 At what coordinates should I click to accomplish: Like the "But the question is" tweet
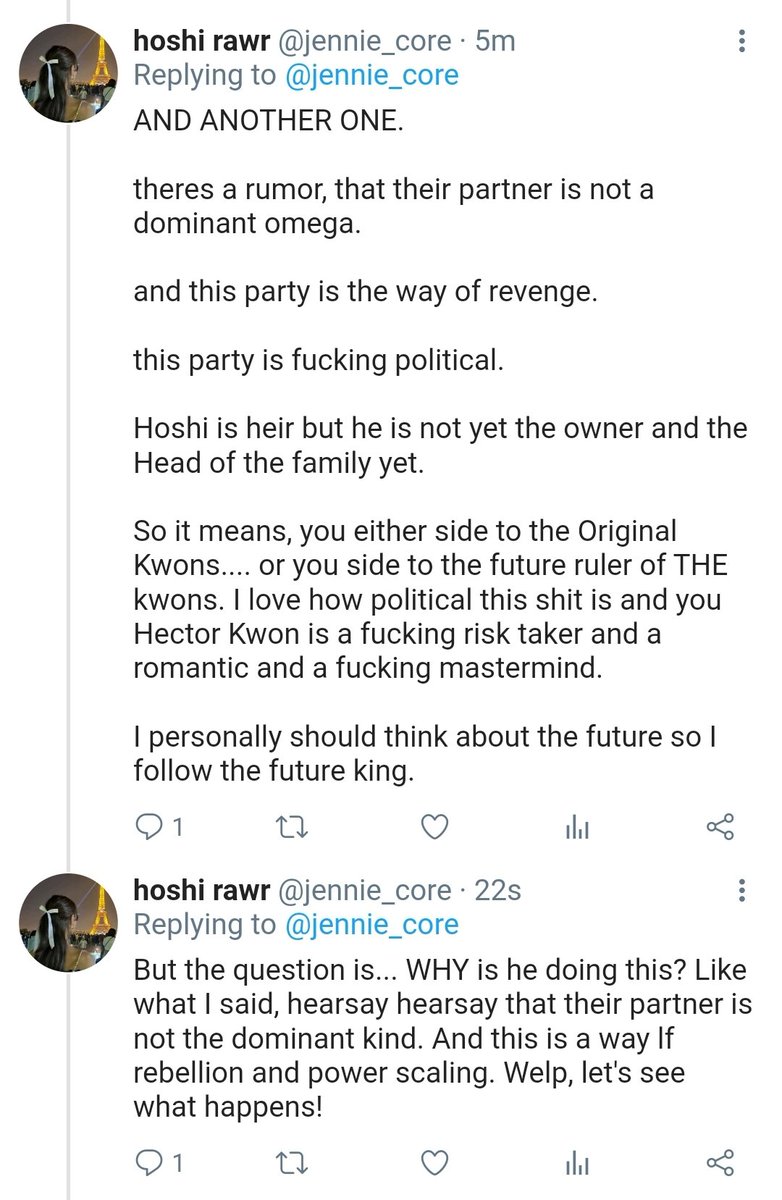coord(433,1162)
